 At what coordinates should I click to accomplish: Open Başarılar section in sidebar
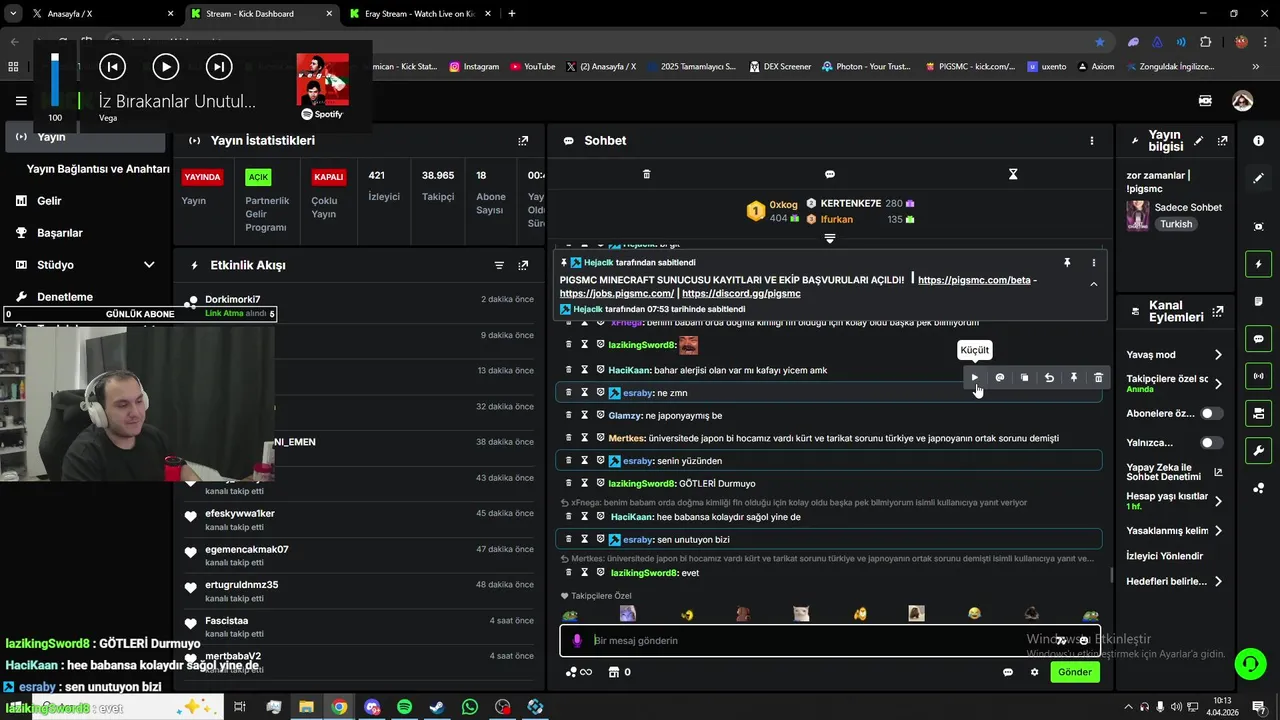pyautogui.click(x=60, y=233)
